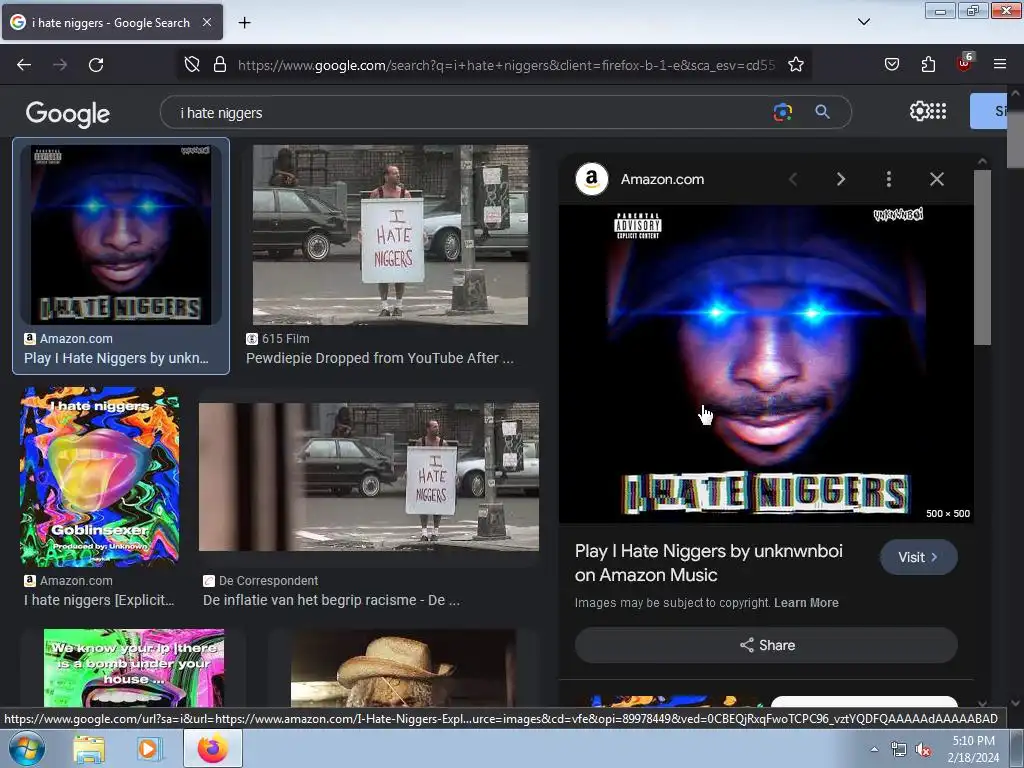Click the Visit button

pyautogui.click(x=918, y=557)
